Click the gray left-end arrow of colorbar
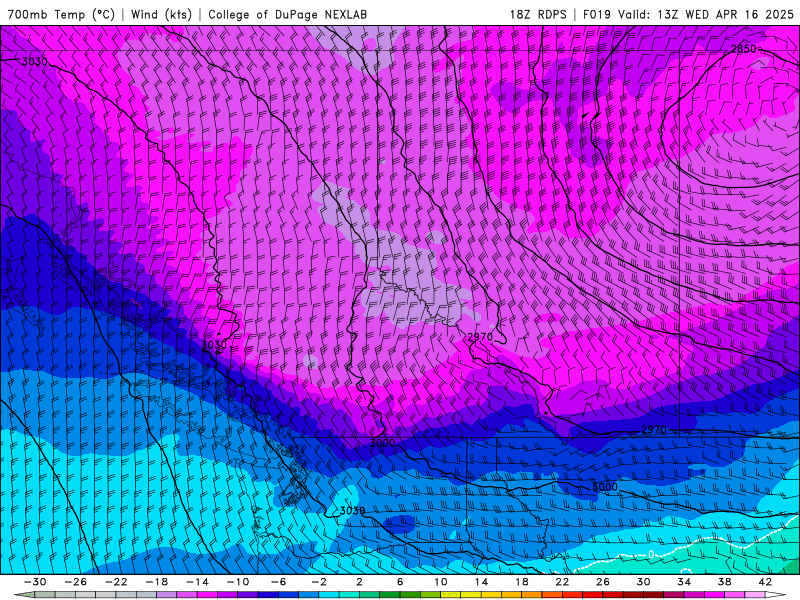 coord(24,595)
